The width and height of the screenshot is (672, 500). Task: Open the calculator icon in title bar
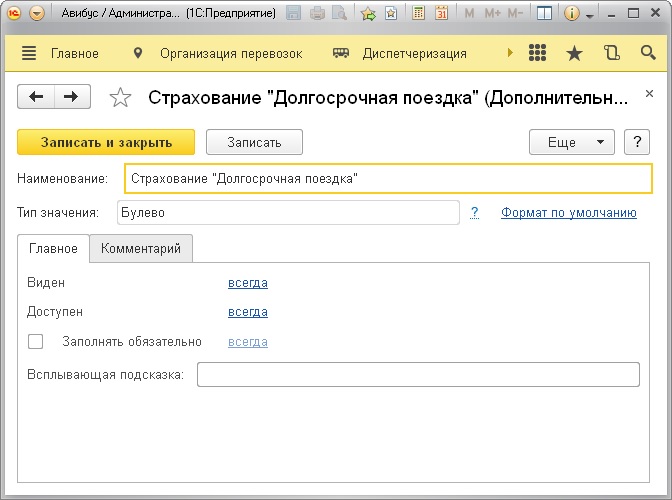pos(418,14)
